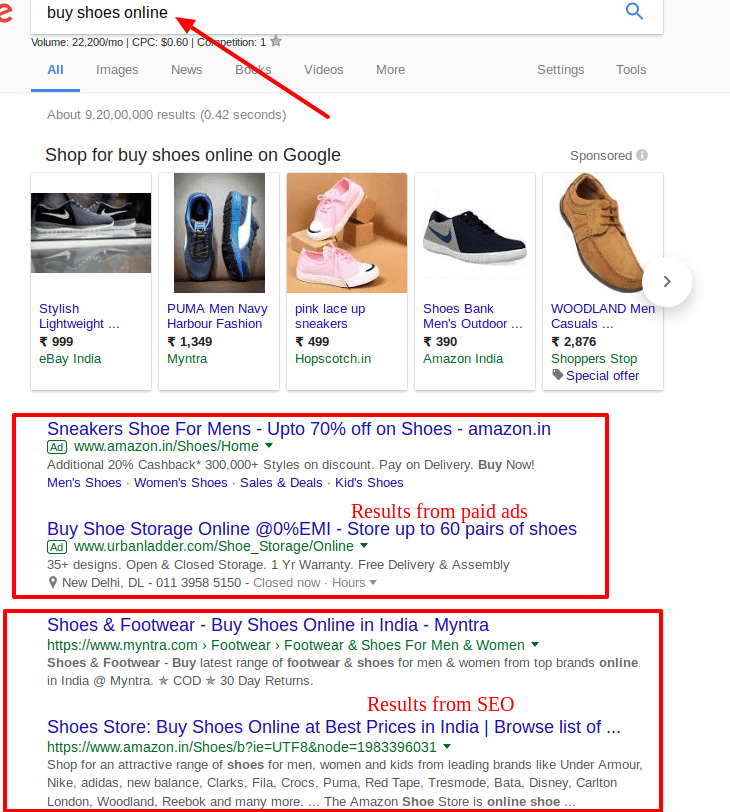Open the PUMA Men Navy shoe image

(x=219, y=233)
